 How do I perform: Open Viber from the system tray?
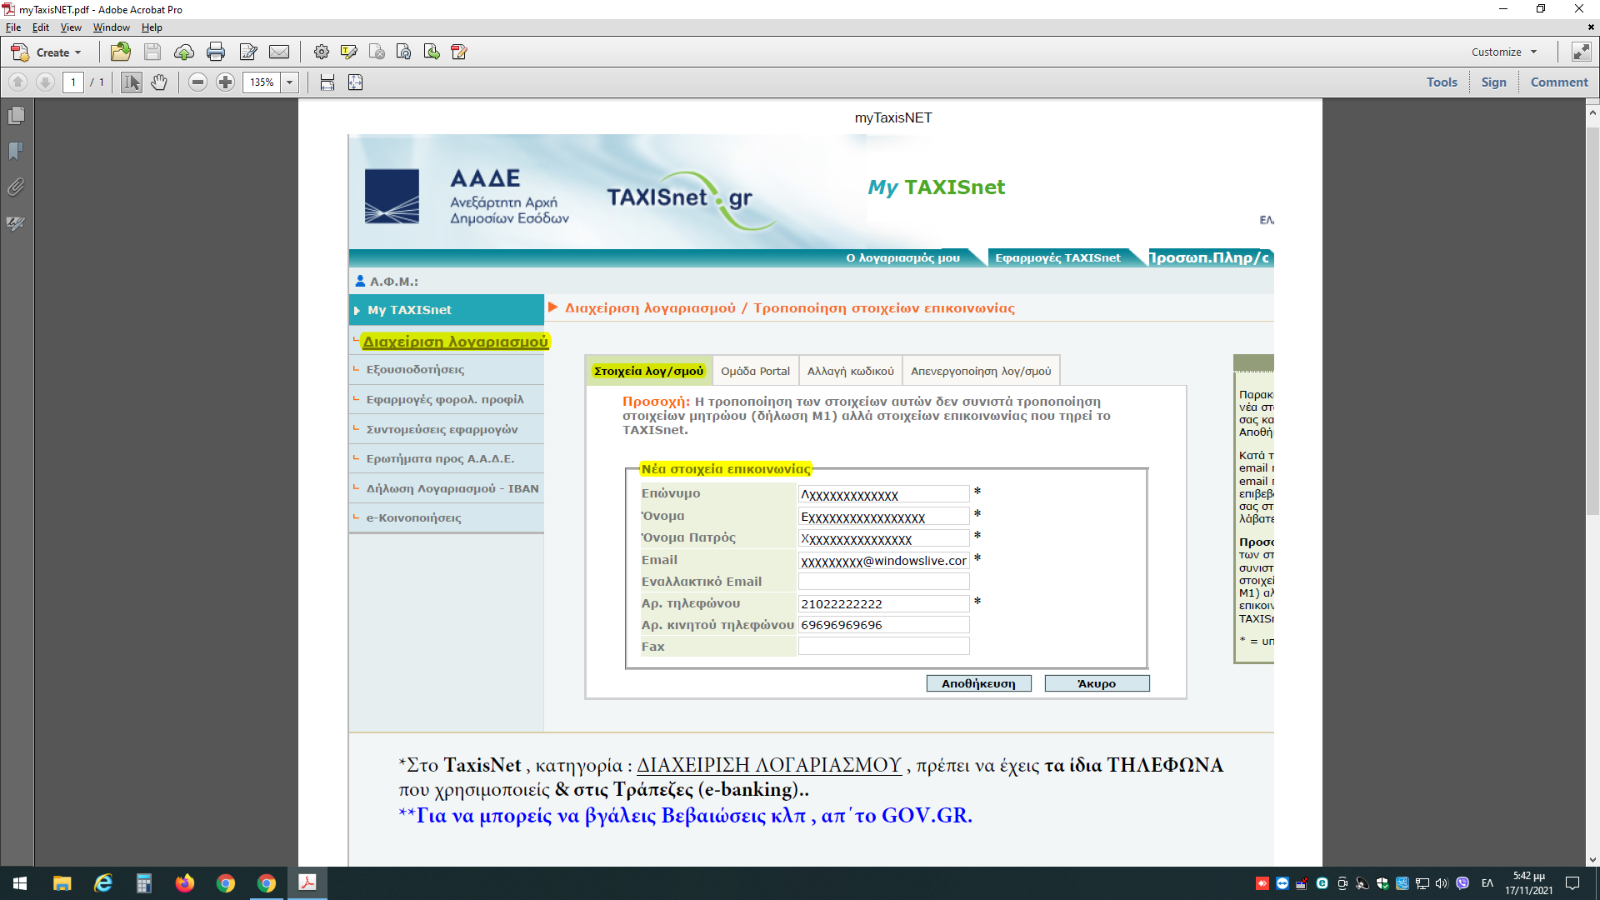pyautogui.click(x=1462, y=883)
